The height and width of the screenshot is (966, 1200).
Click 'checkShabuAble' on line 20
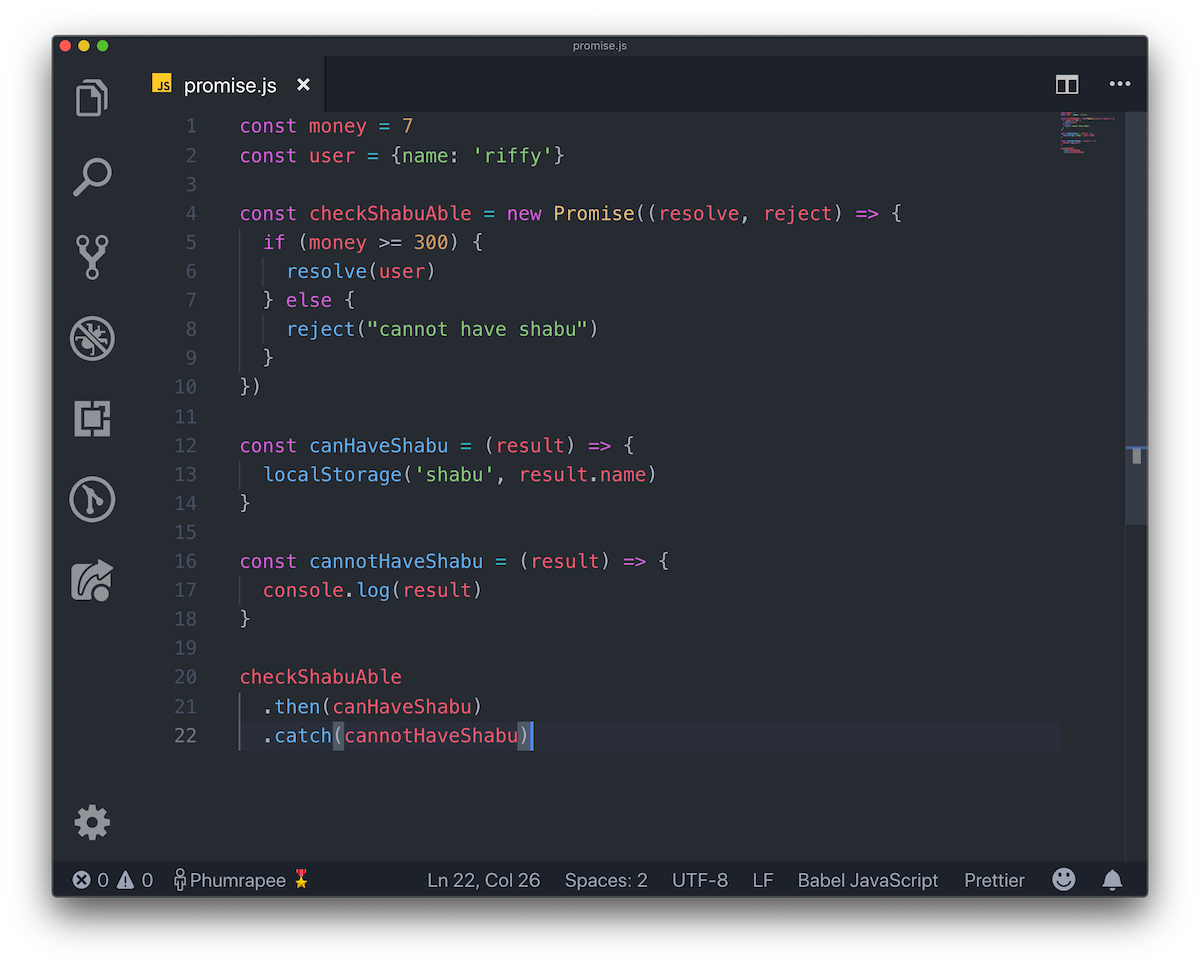click(321, 677)
